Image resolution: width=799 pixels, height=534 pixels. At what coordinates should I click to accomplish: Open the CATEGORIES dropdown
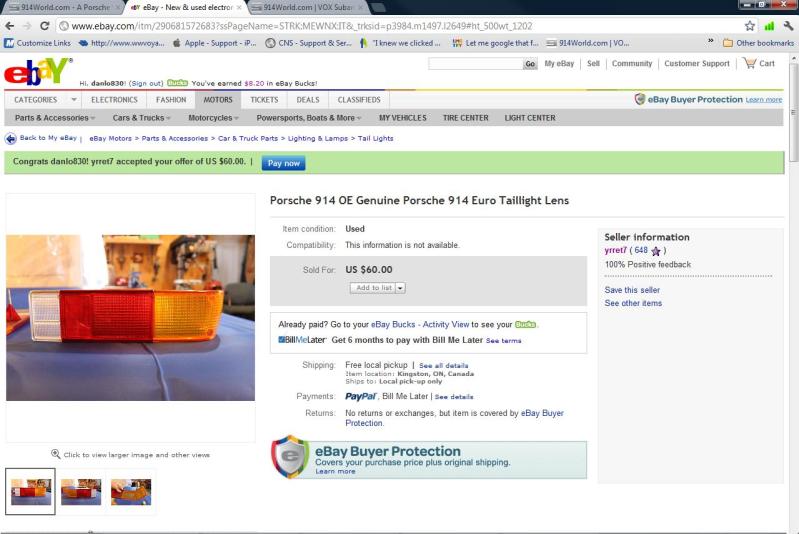click(x=43, y=100)
